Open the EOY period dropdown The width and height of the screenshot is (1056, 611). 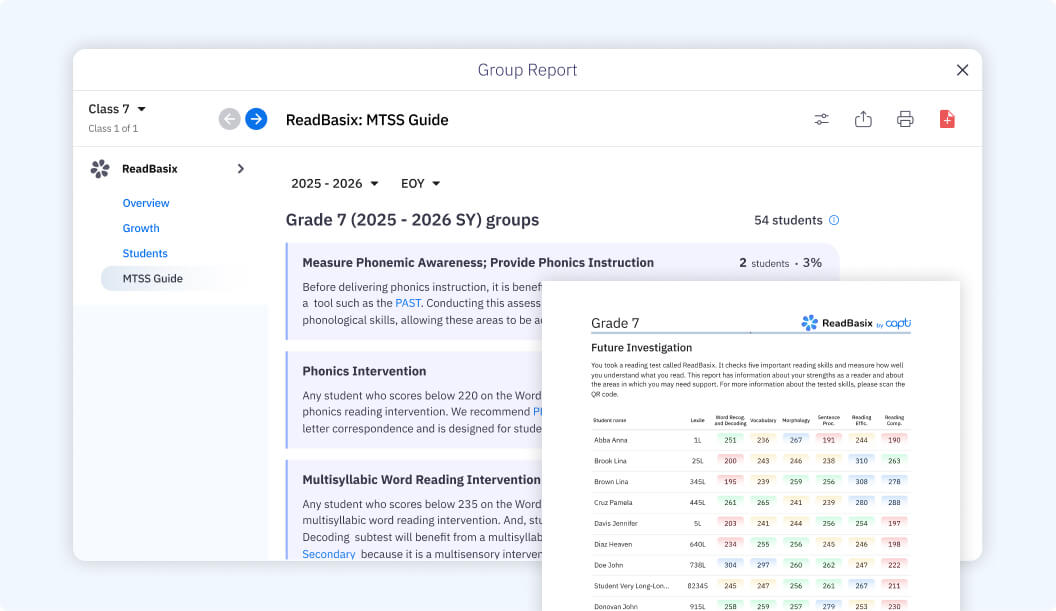(x=420, y=183)
